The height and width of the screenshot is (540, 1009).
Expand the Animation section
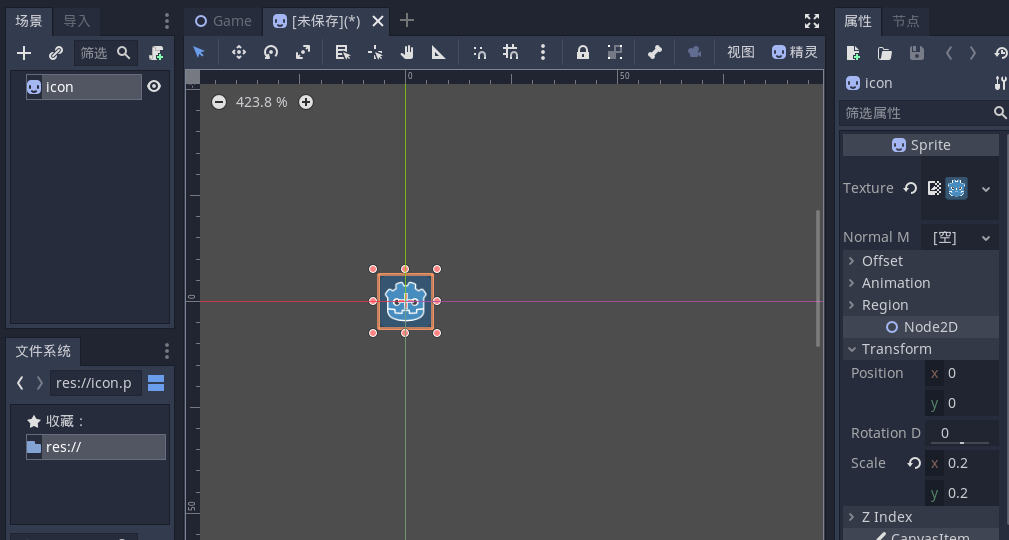[920, 283]
